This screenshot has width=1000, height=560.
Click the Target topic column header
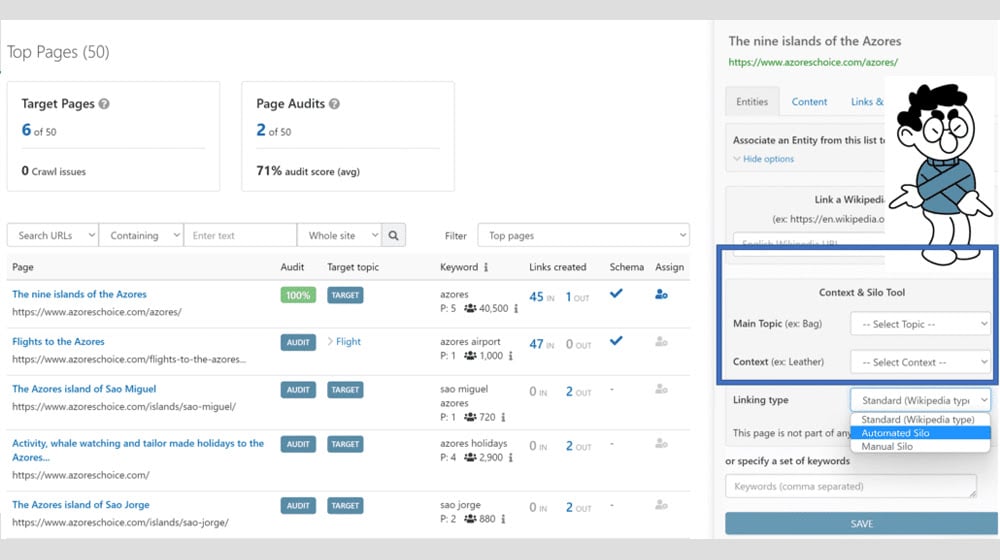(x=353, y=267)
